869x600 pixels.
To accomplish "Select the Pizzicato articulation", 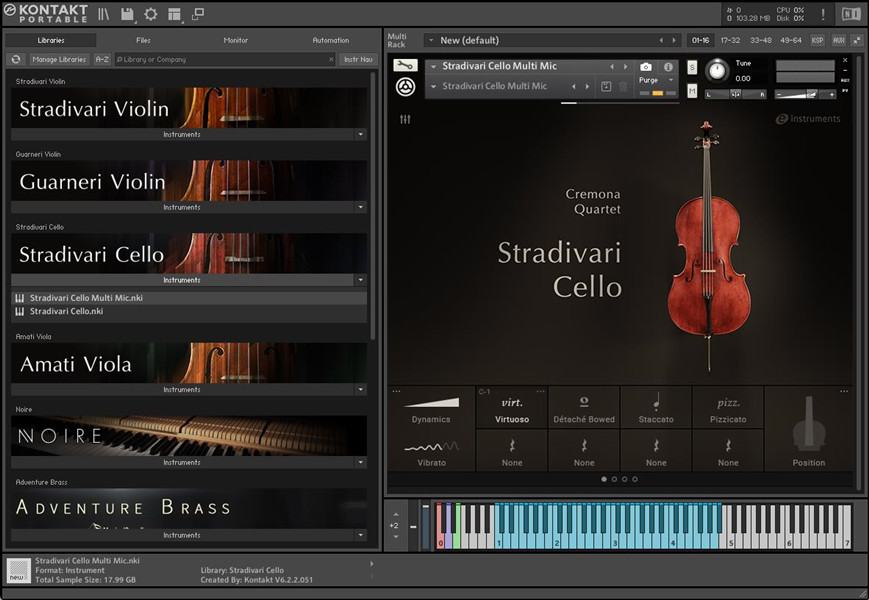I will point(728,408).
